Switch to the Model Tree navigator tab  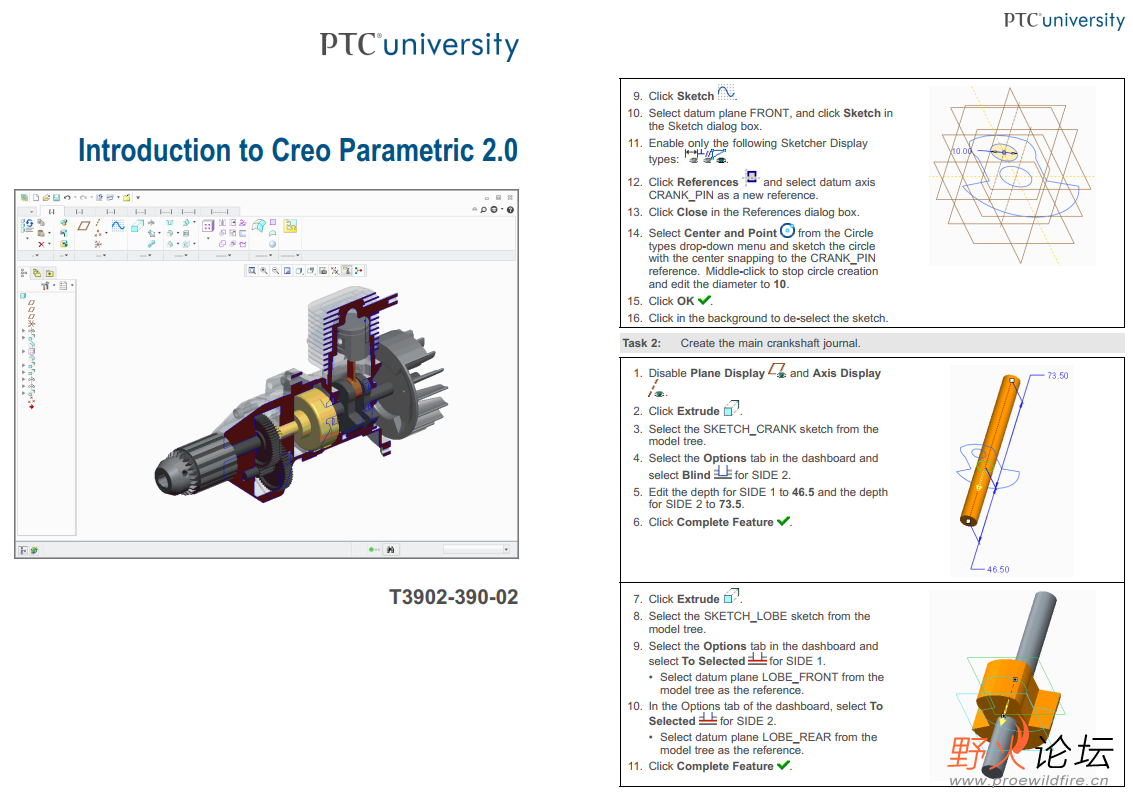(23, 273)
